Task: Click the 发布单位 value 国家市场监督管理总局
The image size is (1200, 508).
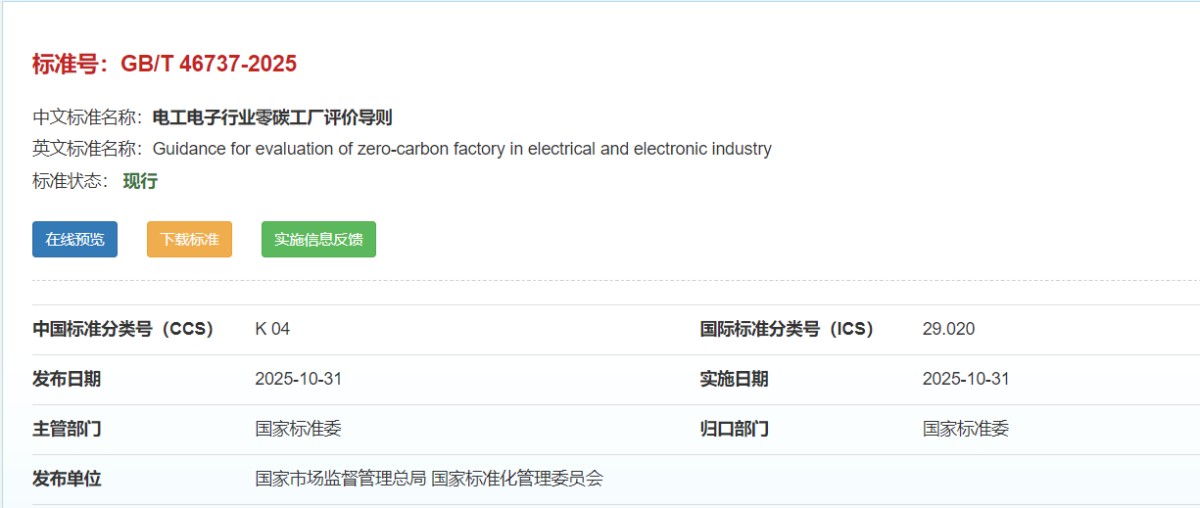Action: click(x=342, y=479)
